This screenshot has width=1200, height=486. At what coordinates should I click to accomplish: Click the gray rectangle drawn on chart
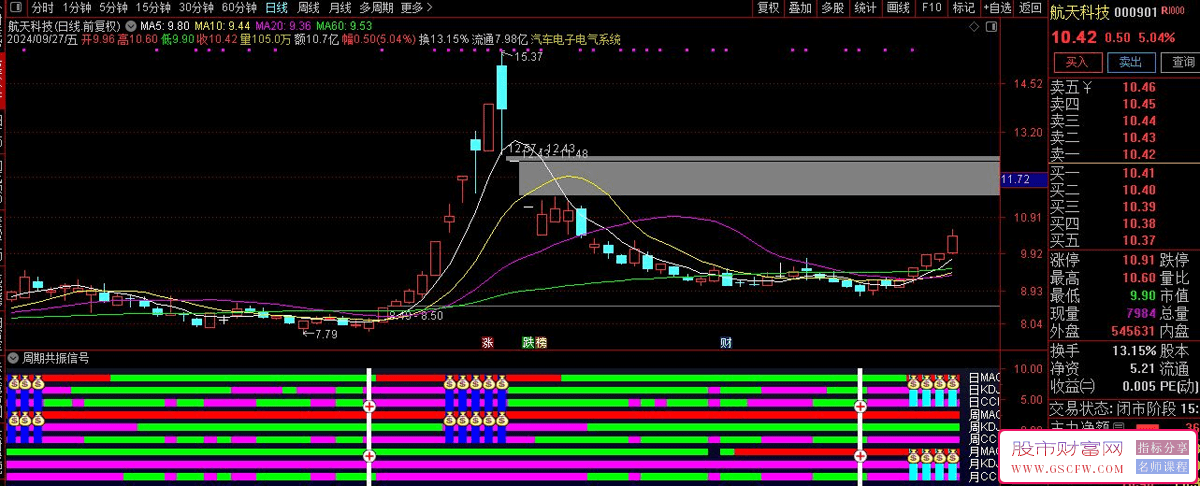tap(758, 176)
